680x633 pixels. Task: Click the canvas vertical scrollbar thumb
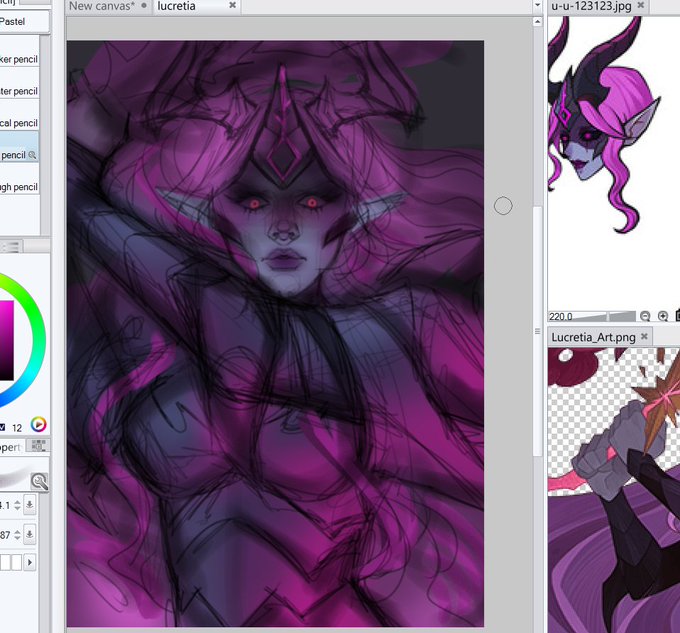537,330
